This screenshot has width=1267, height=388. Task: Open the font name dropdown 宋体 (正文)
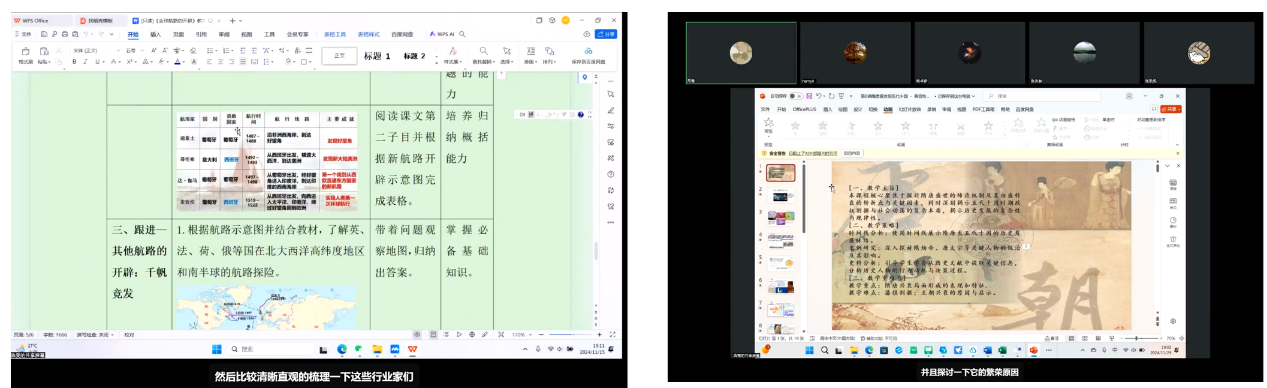click(96, 50)
